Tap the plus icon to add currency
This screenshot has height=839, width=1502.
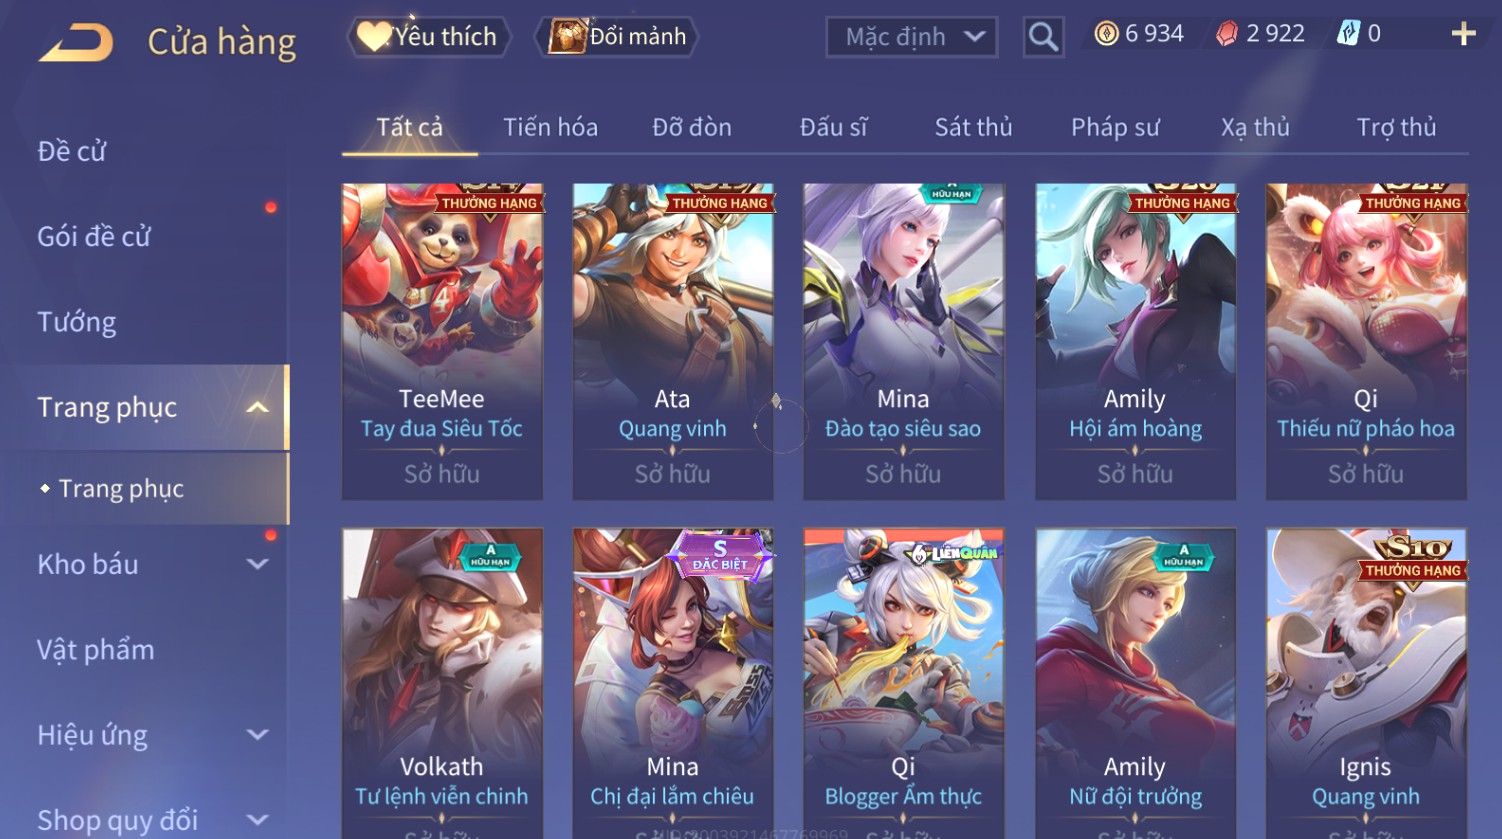tap(1463, 34)
